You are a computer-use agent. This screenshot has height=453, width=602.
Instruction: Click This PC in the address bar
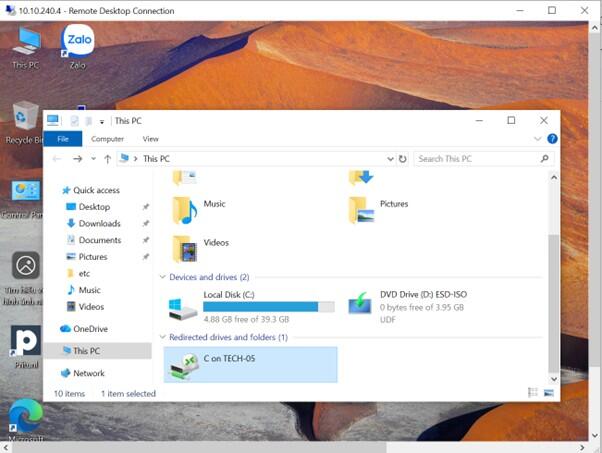156,159
